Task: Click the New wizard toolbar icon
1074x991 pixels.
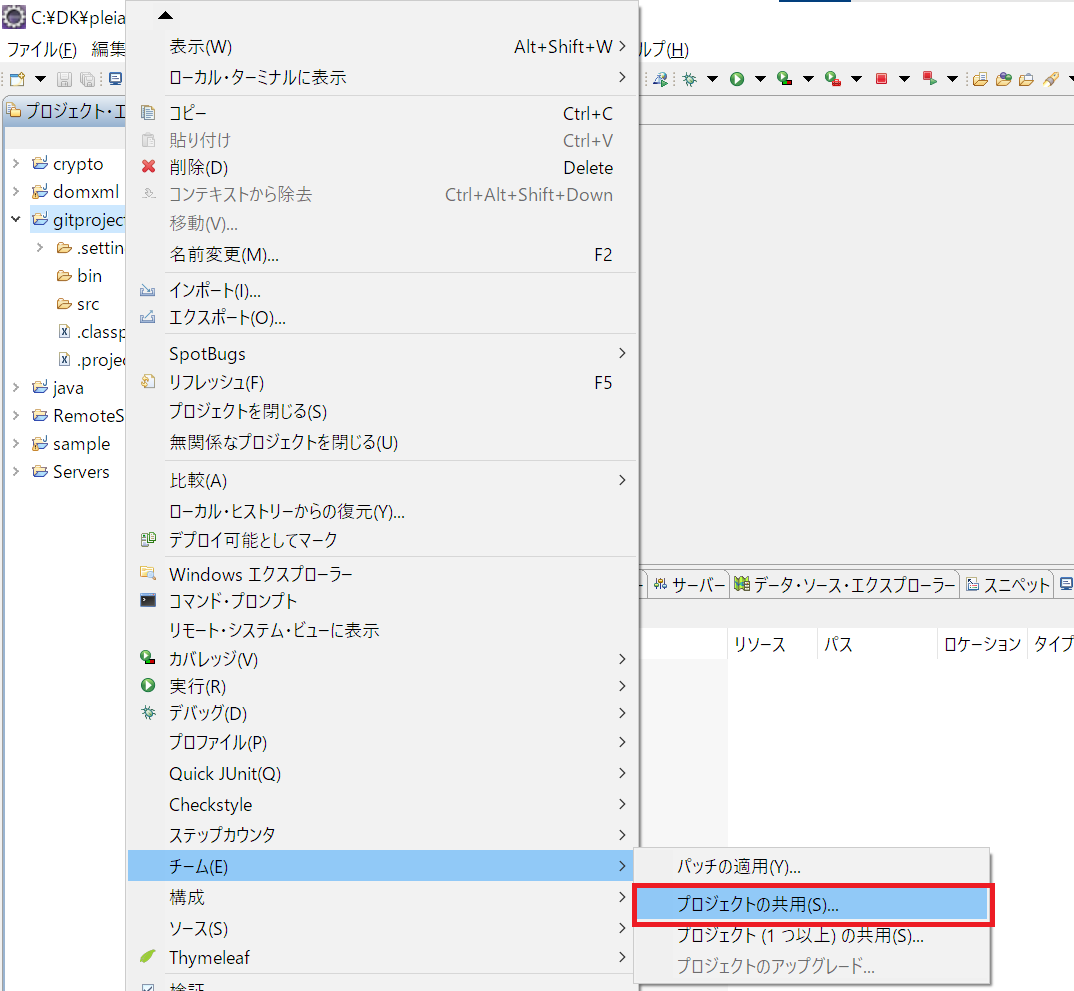Action: pyautogui.click(x=17, y=79)
